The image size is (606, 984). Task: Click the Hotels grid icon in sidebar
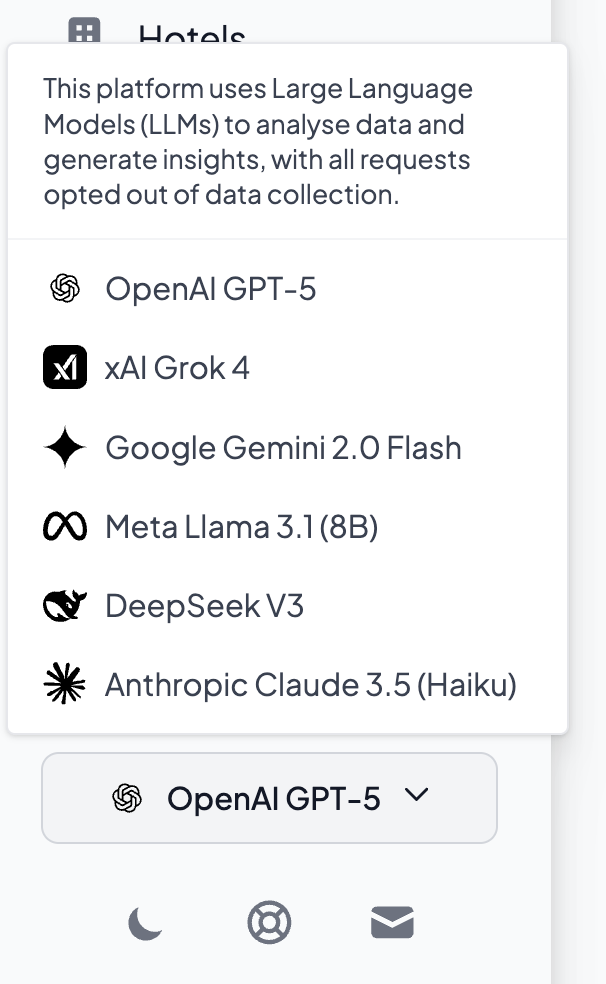coord(84,33)
